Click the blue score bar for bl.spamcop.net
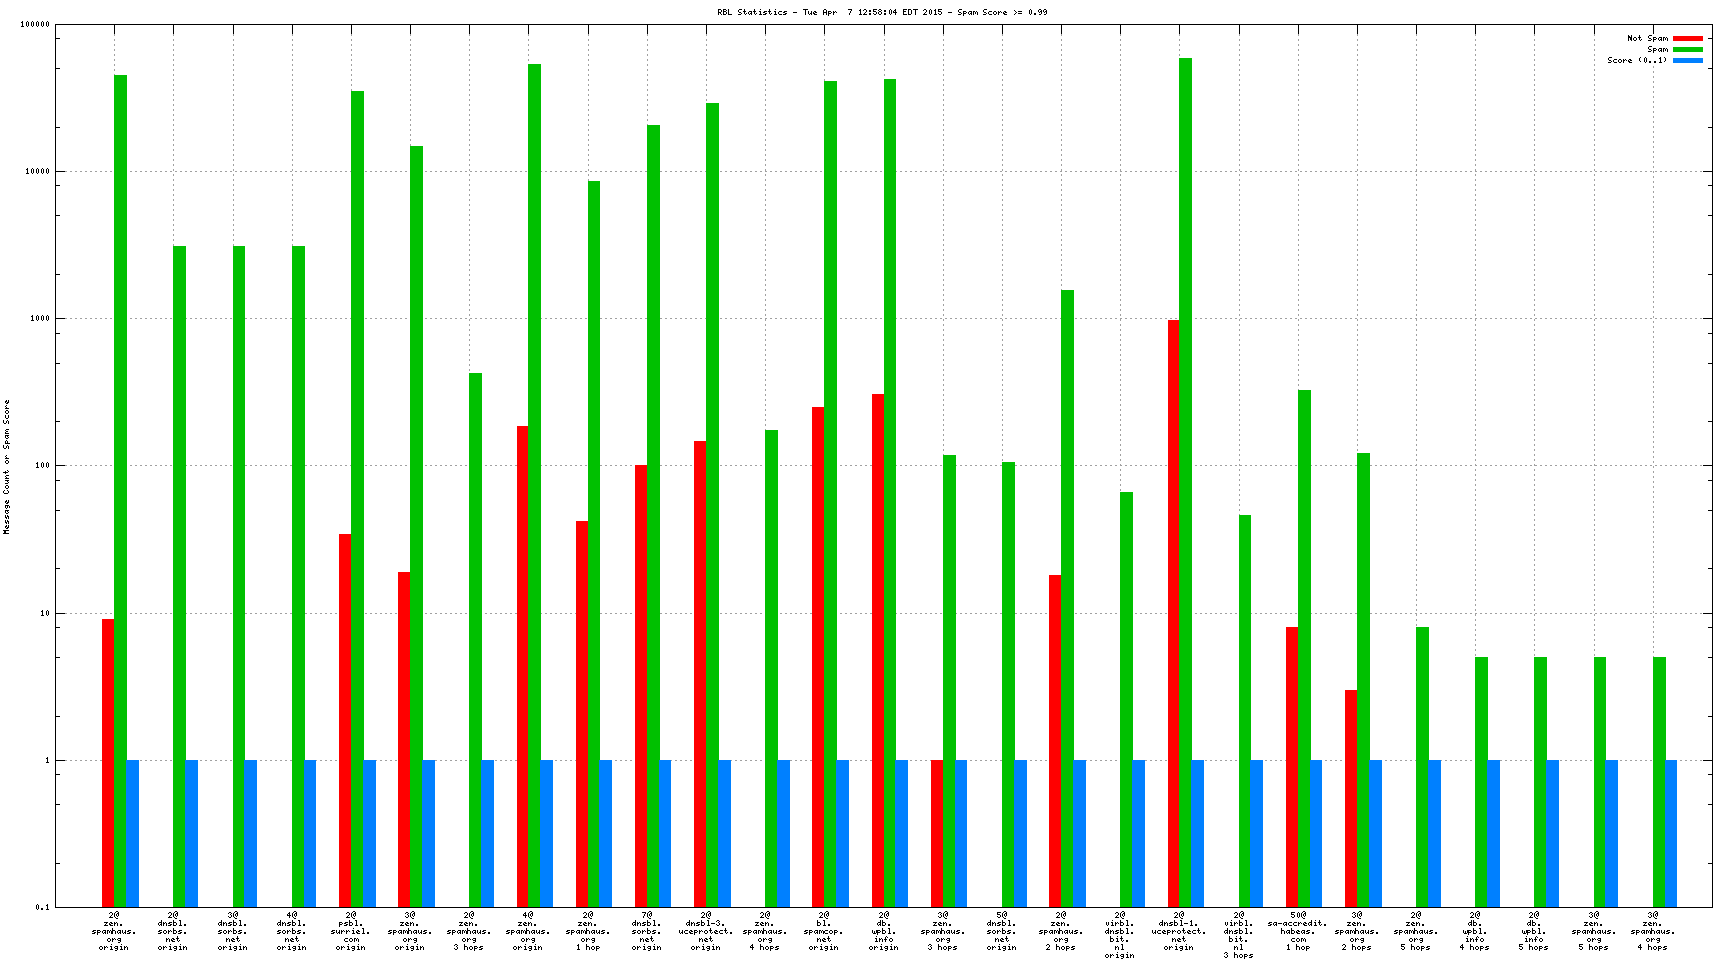The image size is (1728, 972). click(x=842, y=833)
